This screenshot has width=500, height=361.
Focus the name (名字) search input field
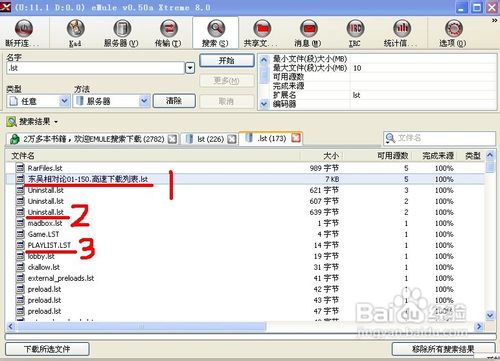[95, 68]
